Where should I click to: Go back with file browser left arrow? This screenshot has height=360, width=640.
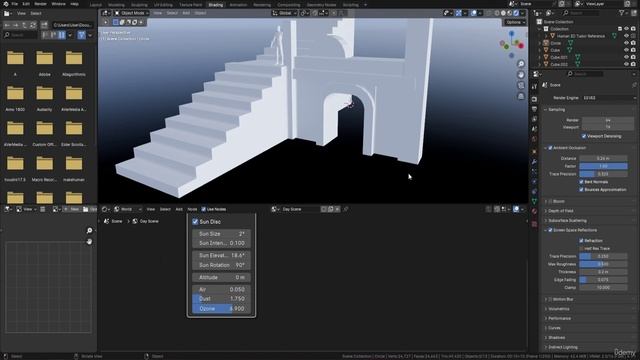click(7, 25)
